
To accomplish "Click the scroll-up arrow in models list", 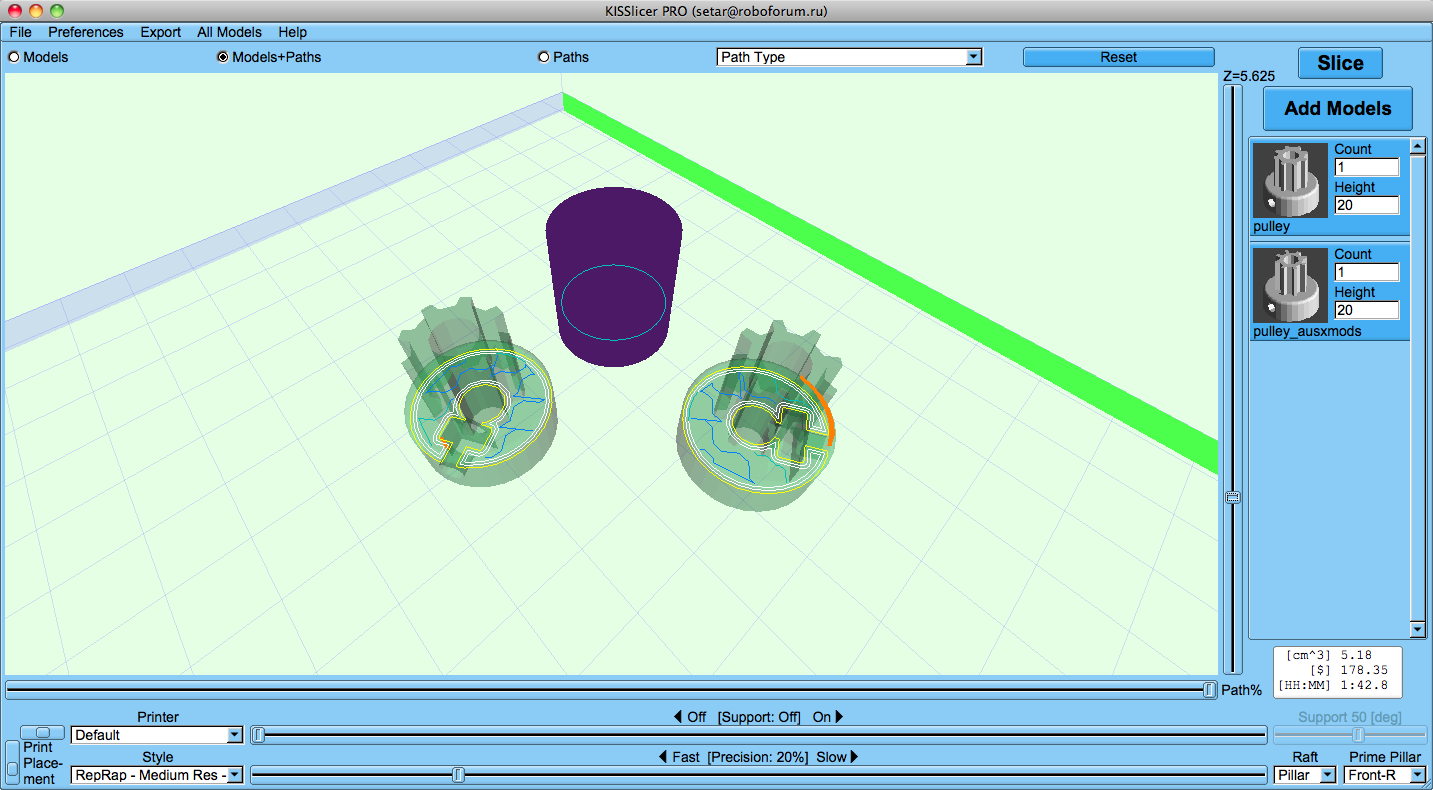I will [x=1417, y=147].
